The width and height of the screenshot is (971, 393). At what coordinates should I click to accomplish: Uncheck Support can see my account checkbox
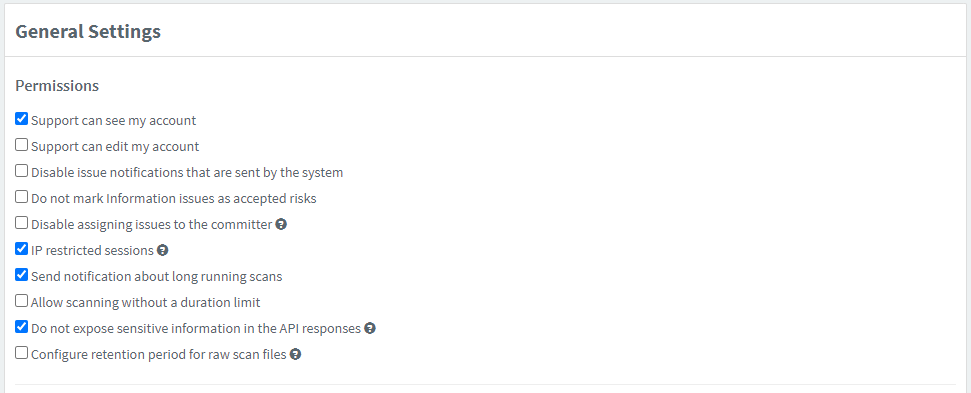[22, 119]
